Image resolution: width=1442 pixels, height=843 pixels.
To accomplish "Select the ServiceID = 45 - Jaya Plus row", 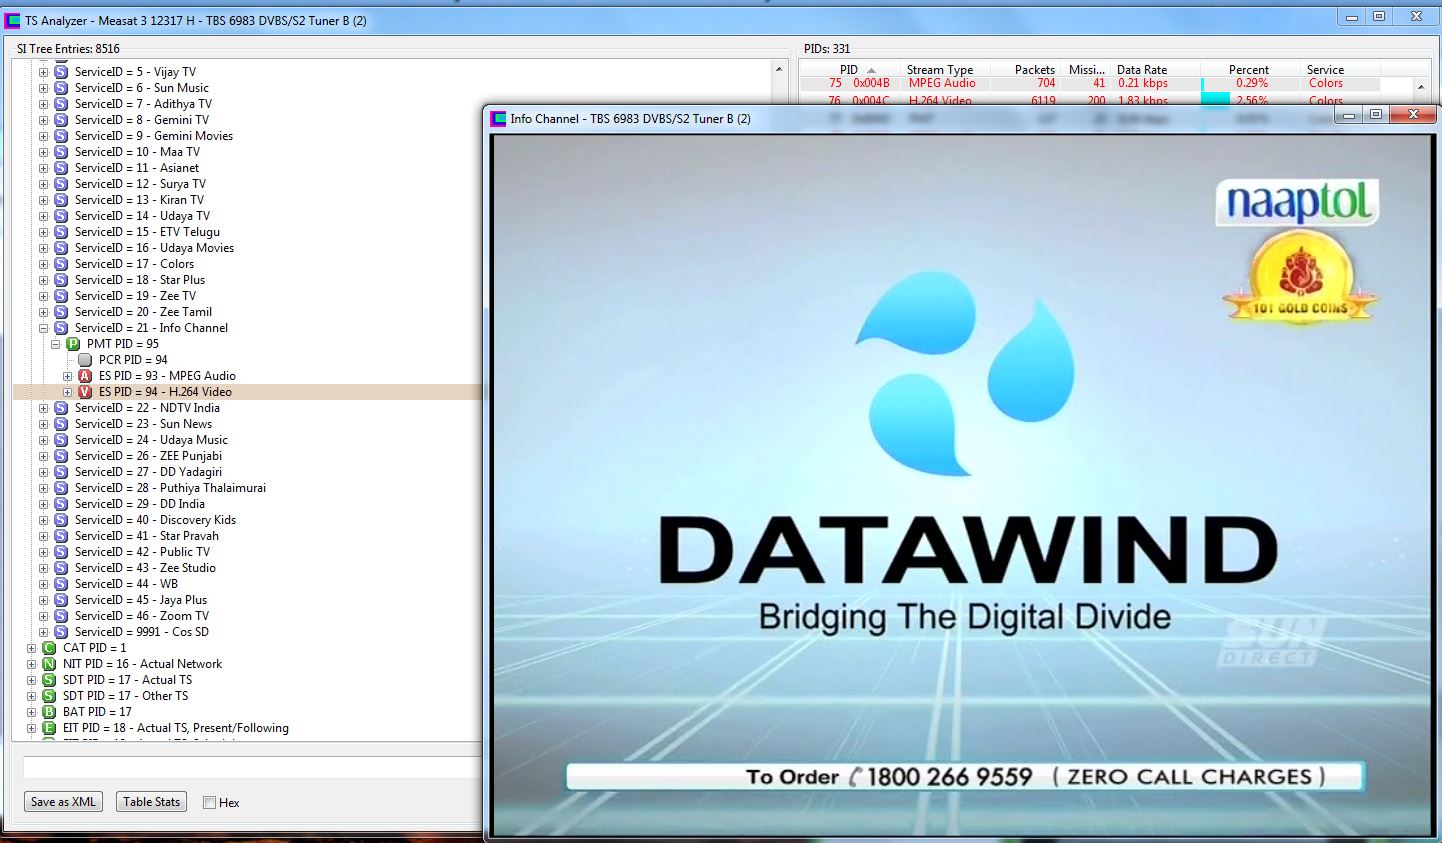I will tap(141, 600).
